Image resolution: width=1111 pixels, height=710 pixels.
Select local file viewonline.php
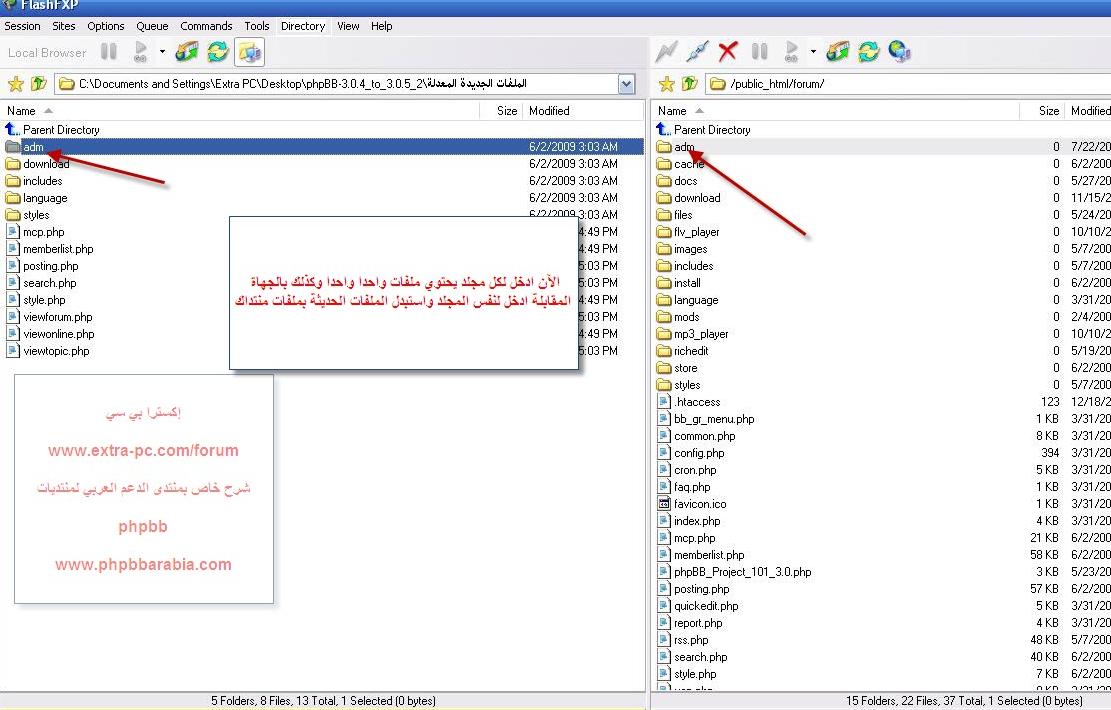[x=50, y=334]
